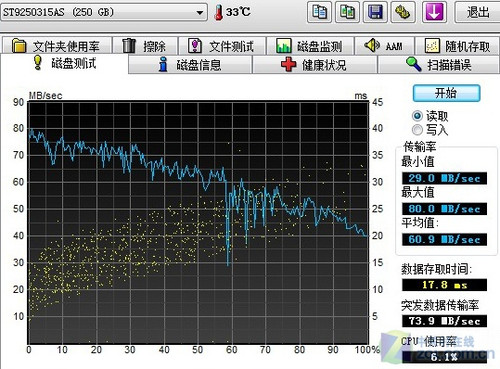Screen dimensions: 500x369
Task: Click the floppy disk save screenshot icon
Action: [375, 12]
